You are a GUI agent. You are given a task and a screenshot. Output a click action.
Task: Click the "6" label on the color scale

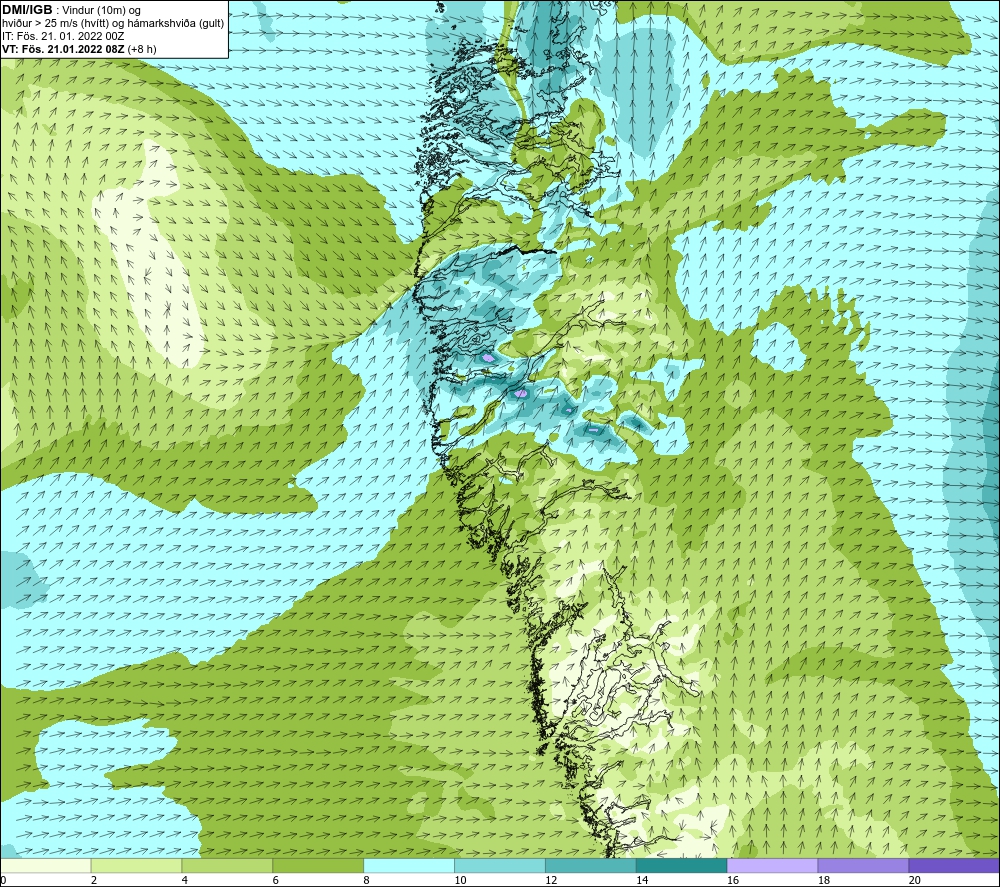276,881
